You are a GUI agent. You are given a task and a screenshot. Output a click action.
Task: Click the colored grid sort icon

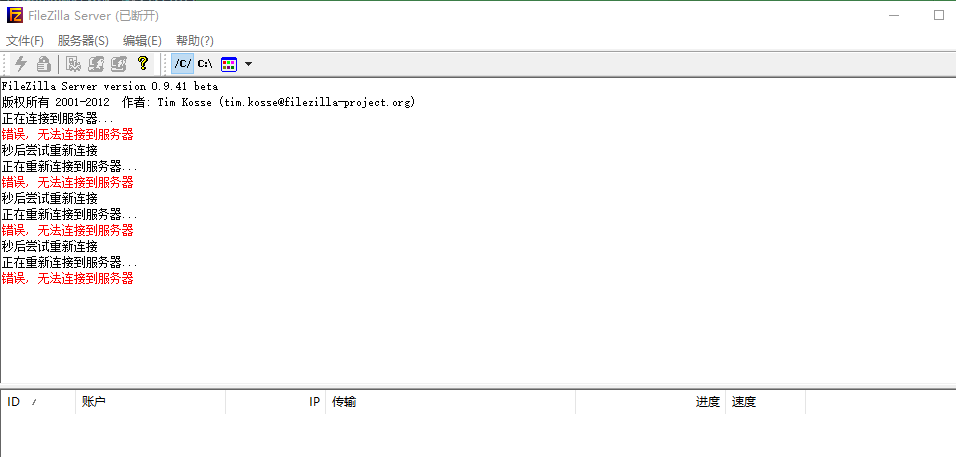click(x=229, y=63)
